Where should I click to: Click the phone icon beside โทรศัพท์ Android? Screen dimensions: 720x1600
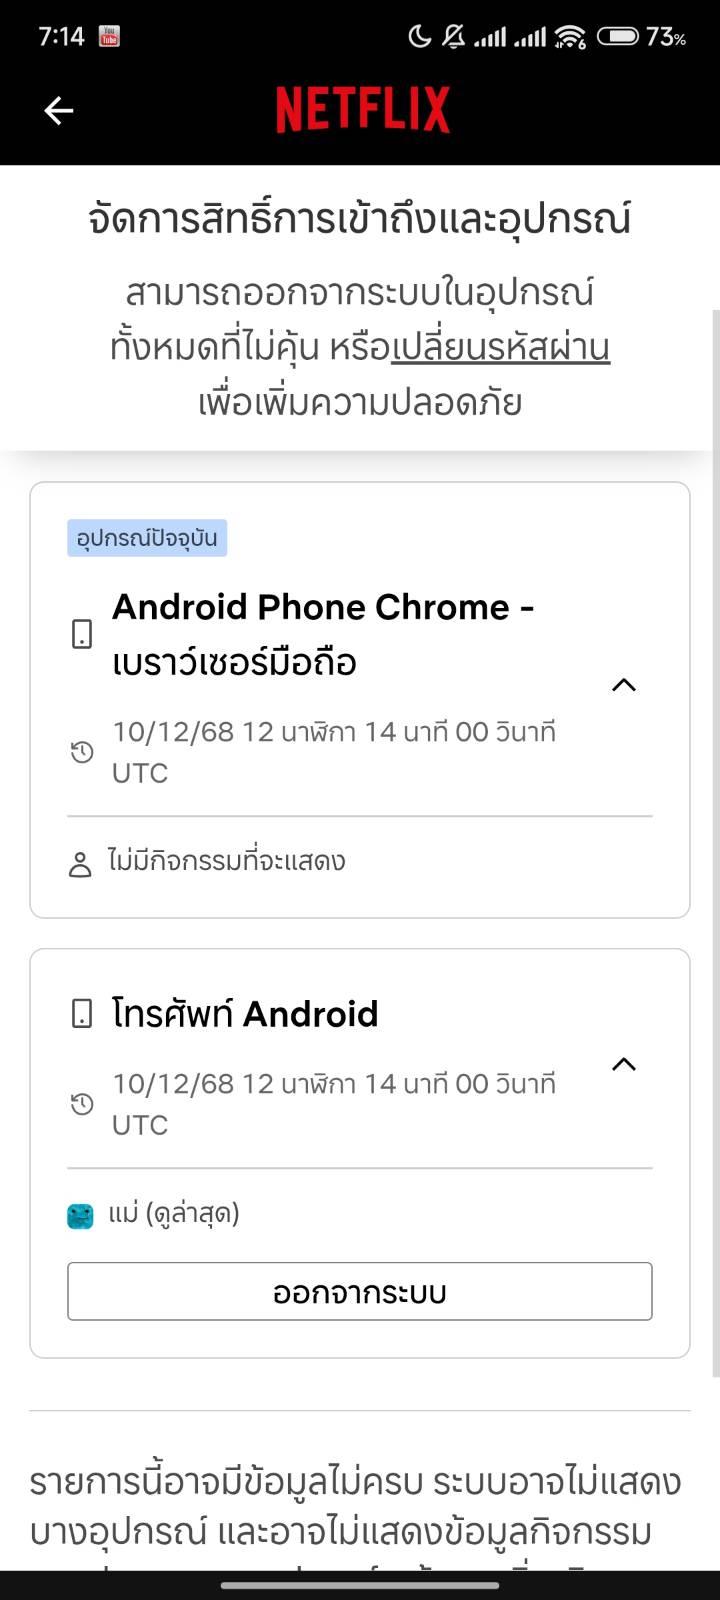pos(82,1014)
